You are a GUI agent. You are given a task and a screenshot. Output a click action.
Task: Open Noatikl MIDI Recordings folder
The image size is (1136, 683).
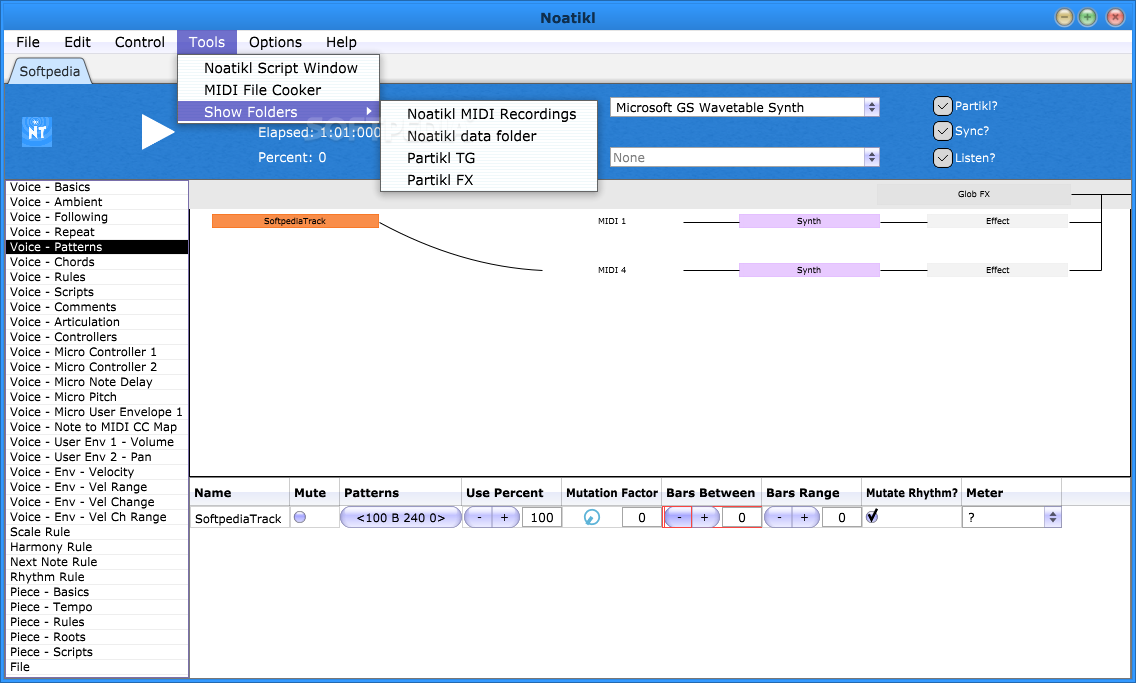489,114
